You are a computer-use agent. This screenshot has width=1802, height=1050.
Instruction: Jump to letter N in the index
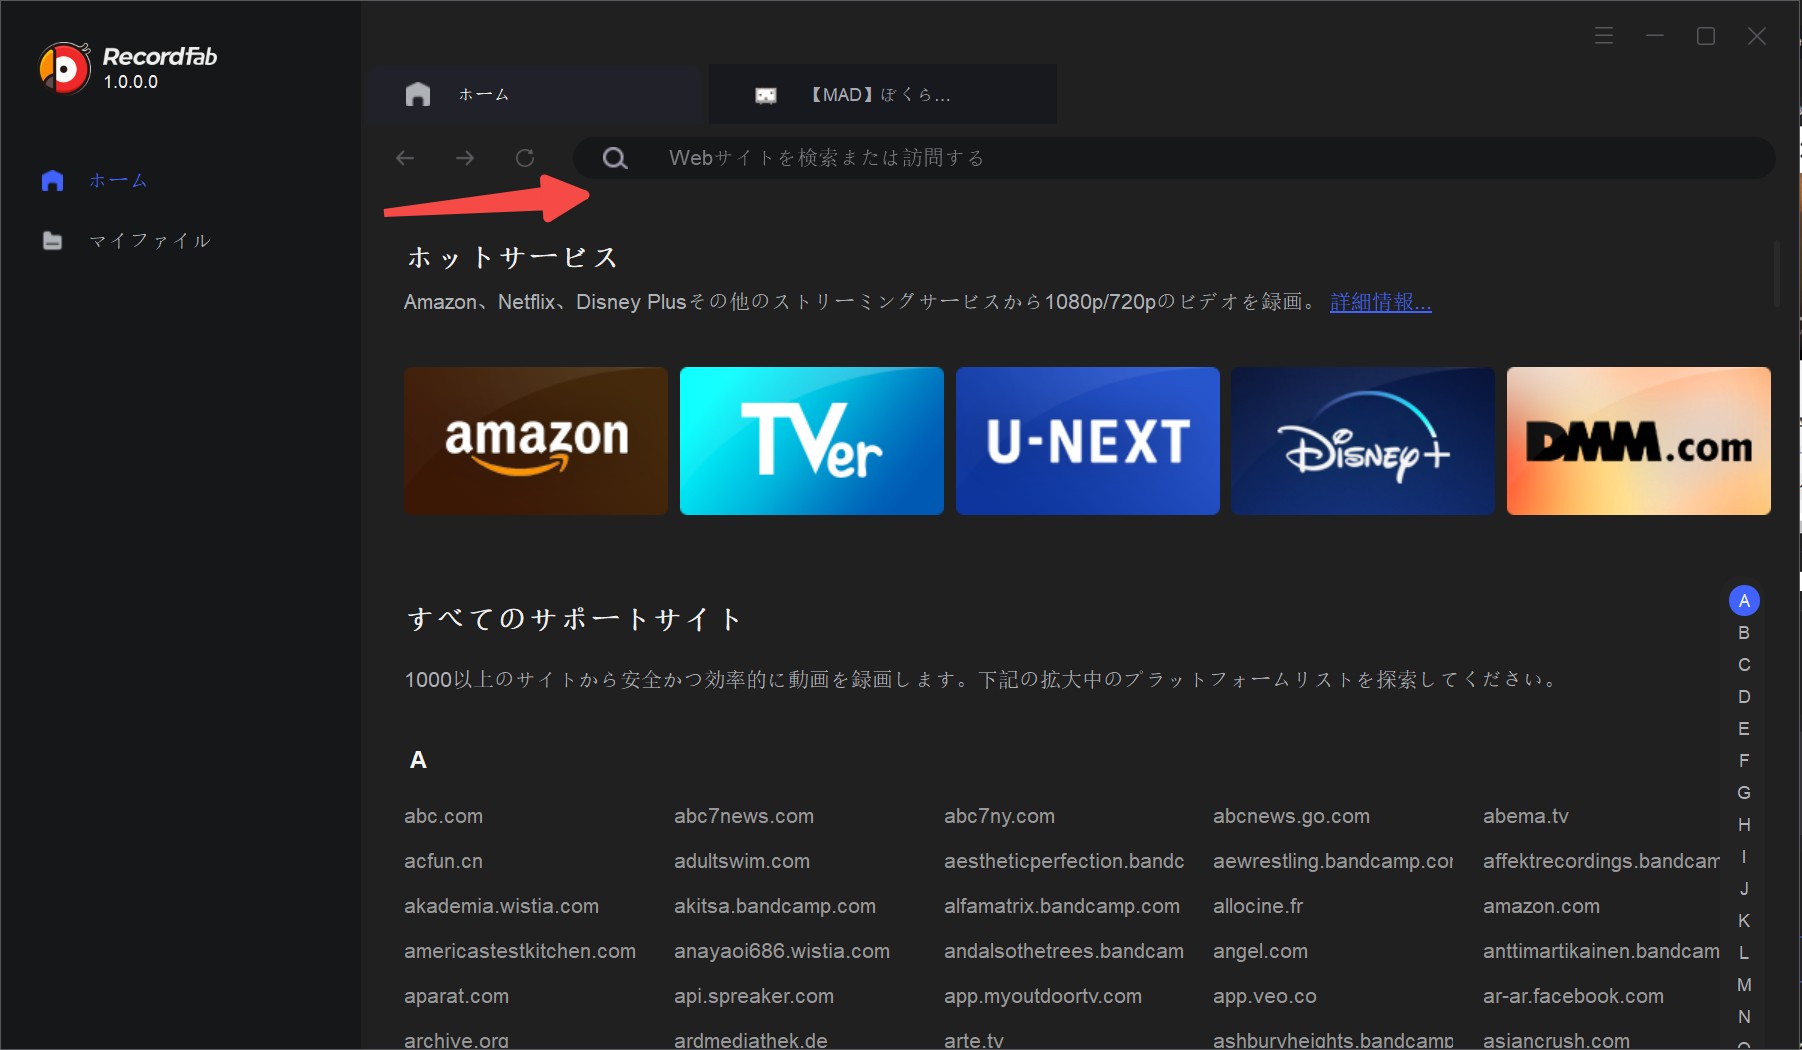click(x=1744, y=1017)
